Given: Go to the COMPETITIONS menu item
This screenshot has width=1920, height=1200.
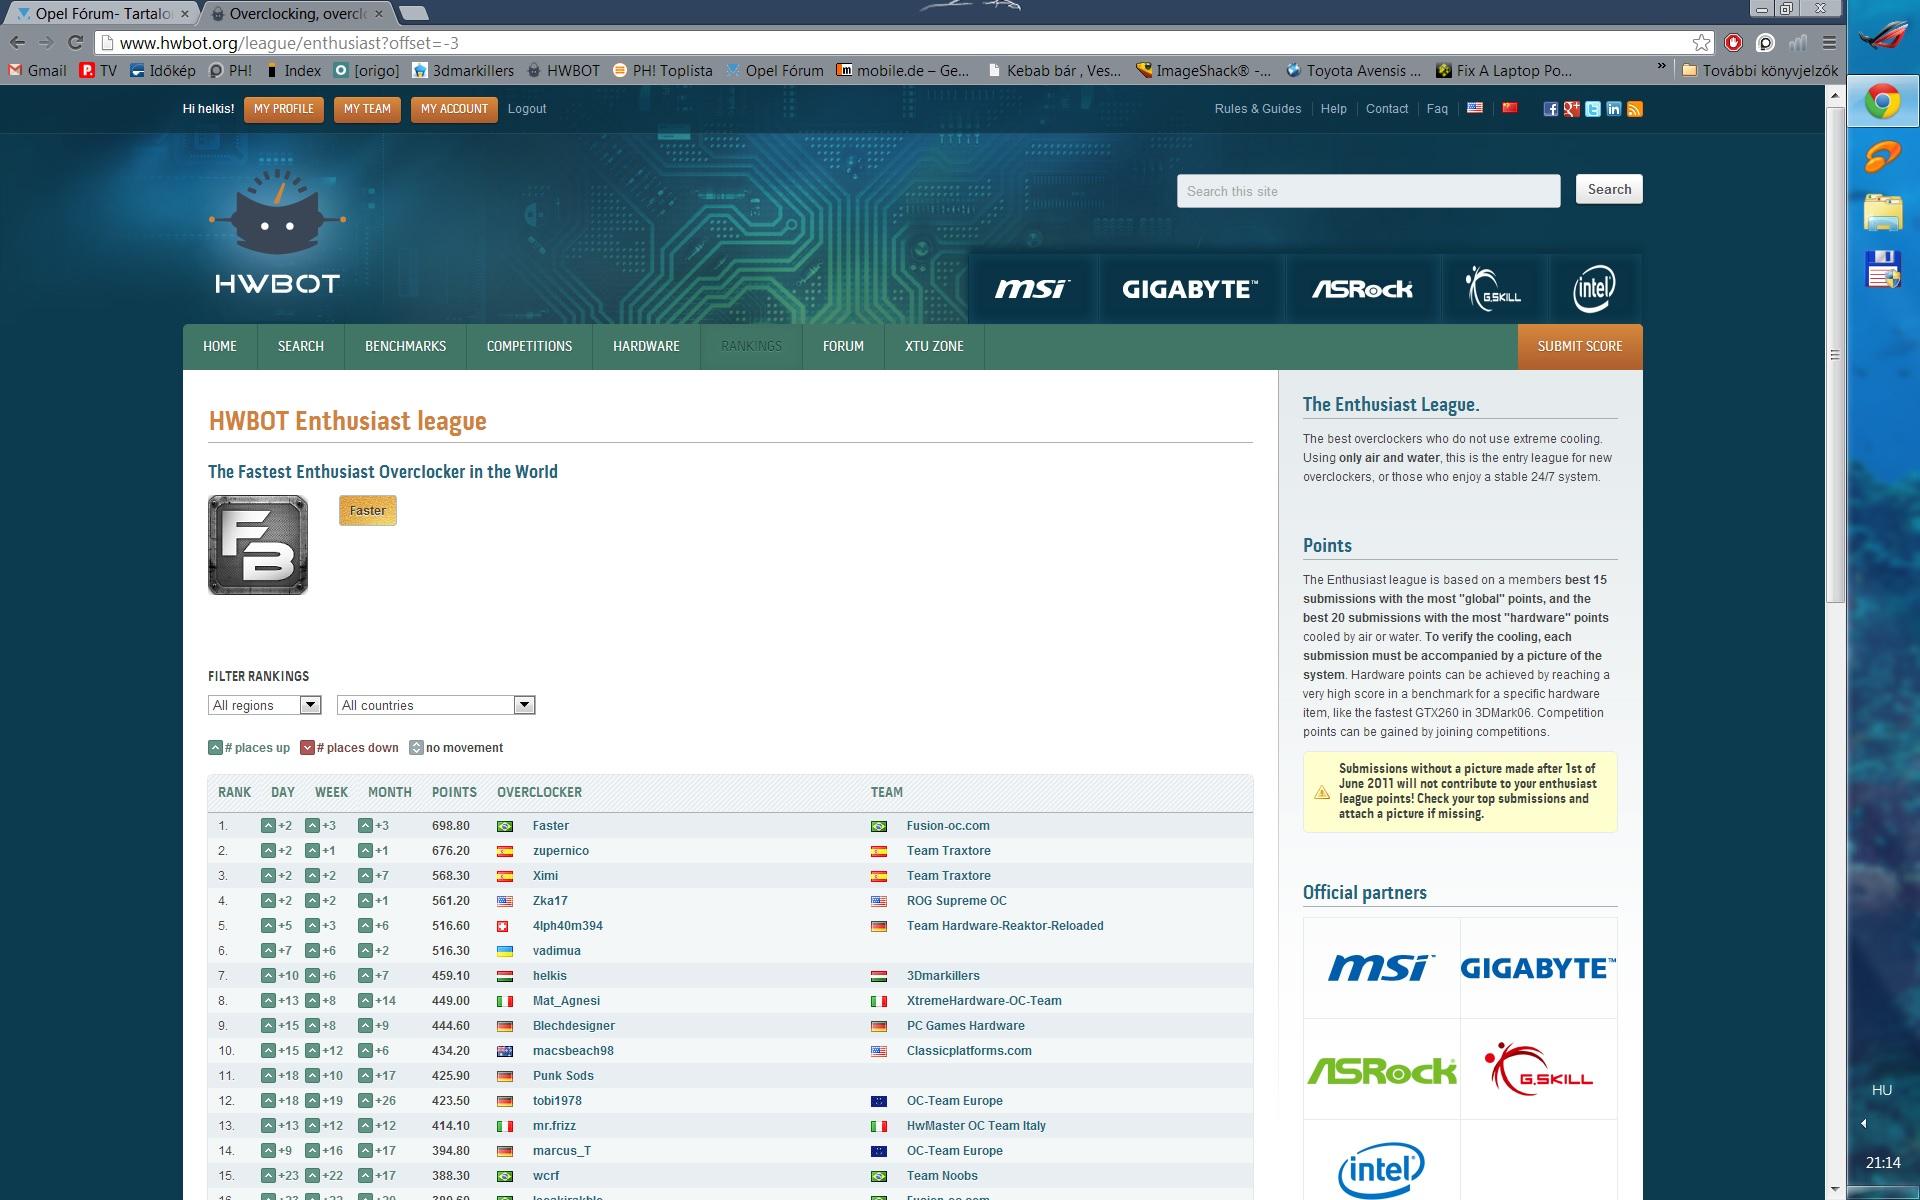Looking at the screenshot, I should click(x=529, y=346).
